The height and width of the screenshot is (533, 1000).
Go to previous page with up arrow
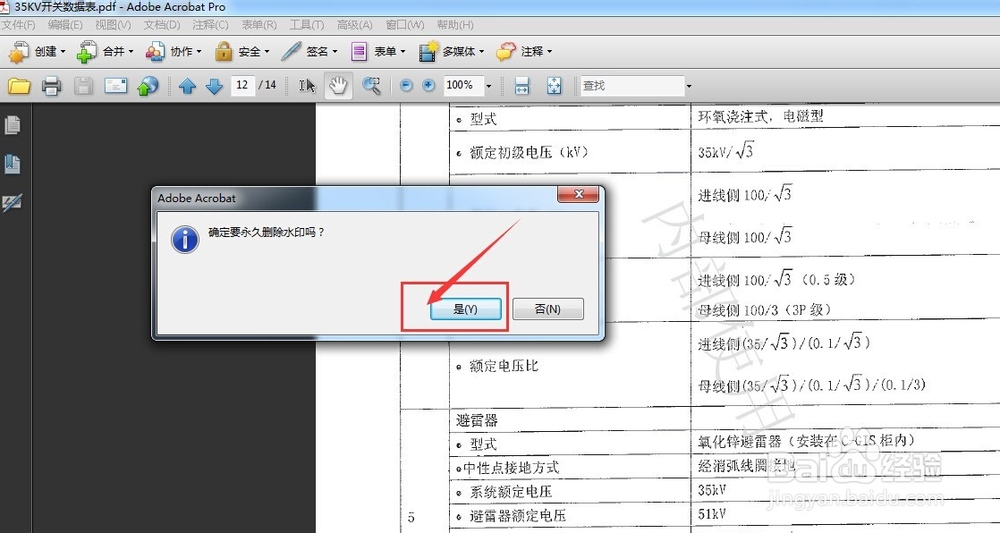tap(187, 85)
